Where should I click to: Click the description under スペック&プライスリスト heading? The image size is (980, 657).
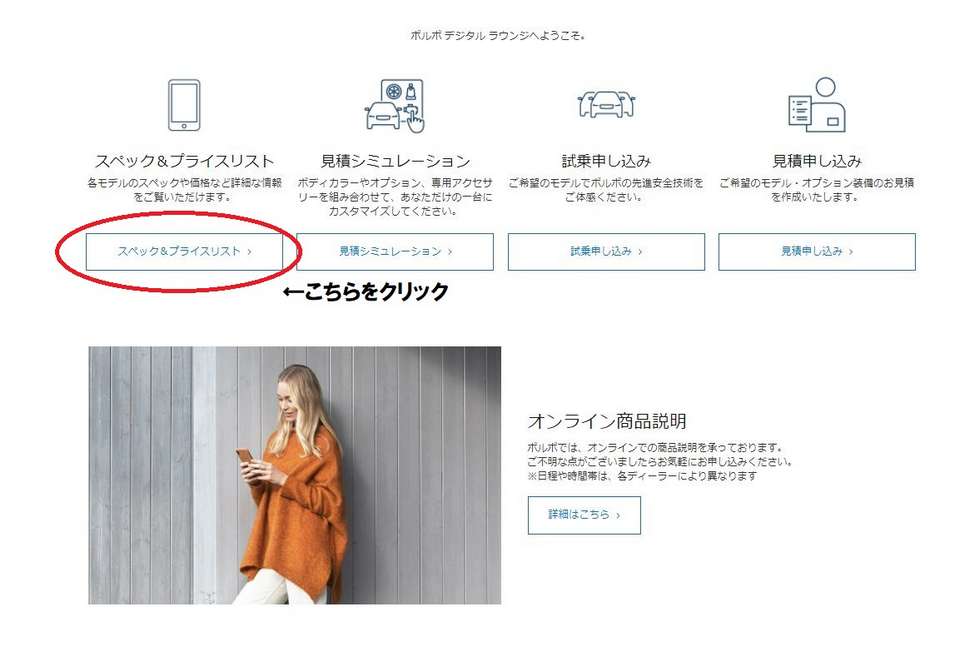[x=184, y=190]
